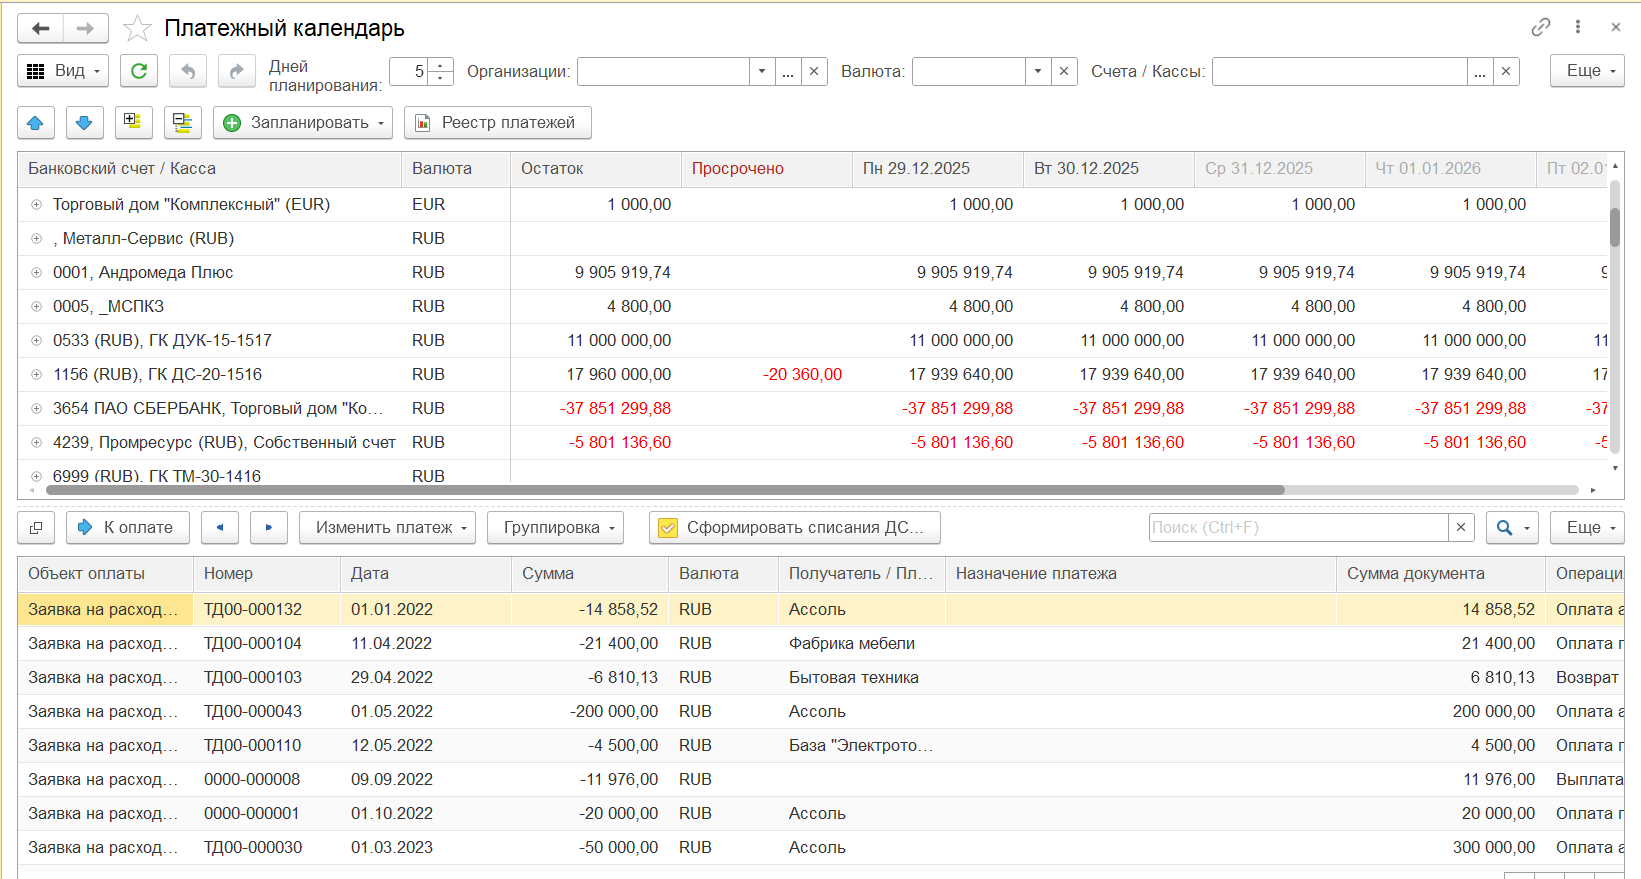
Task: Open the Запланировать dropdown menu
Action: [x=302, y=123]
